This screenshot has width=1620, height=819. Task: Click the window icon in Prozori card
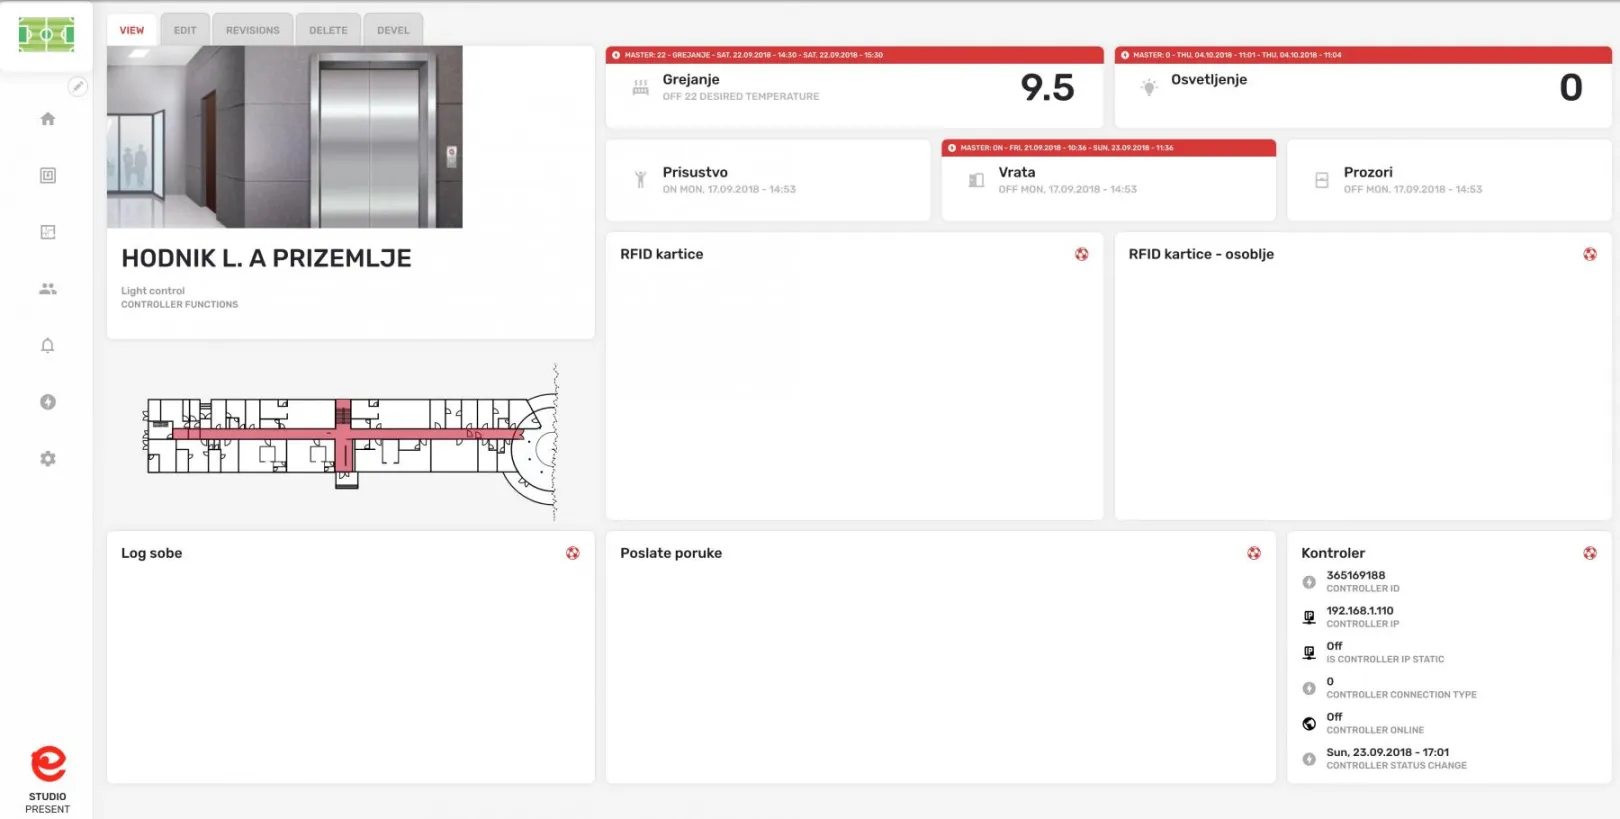(1321, 180)
